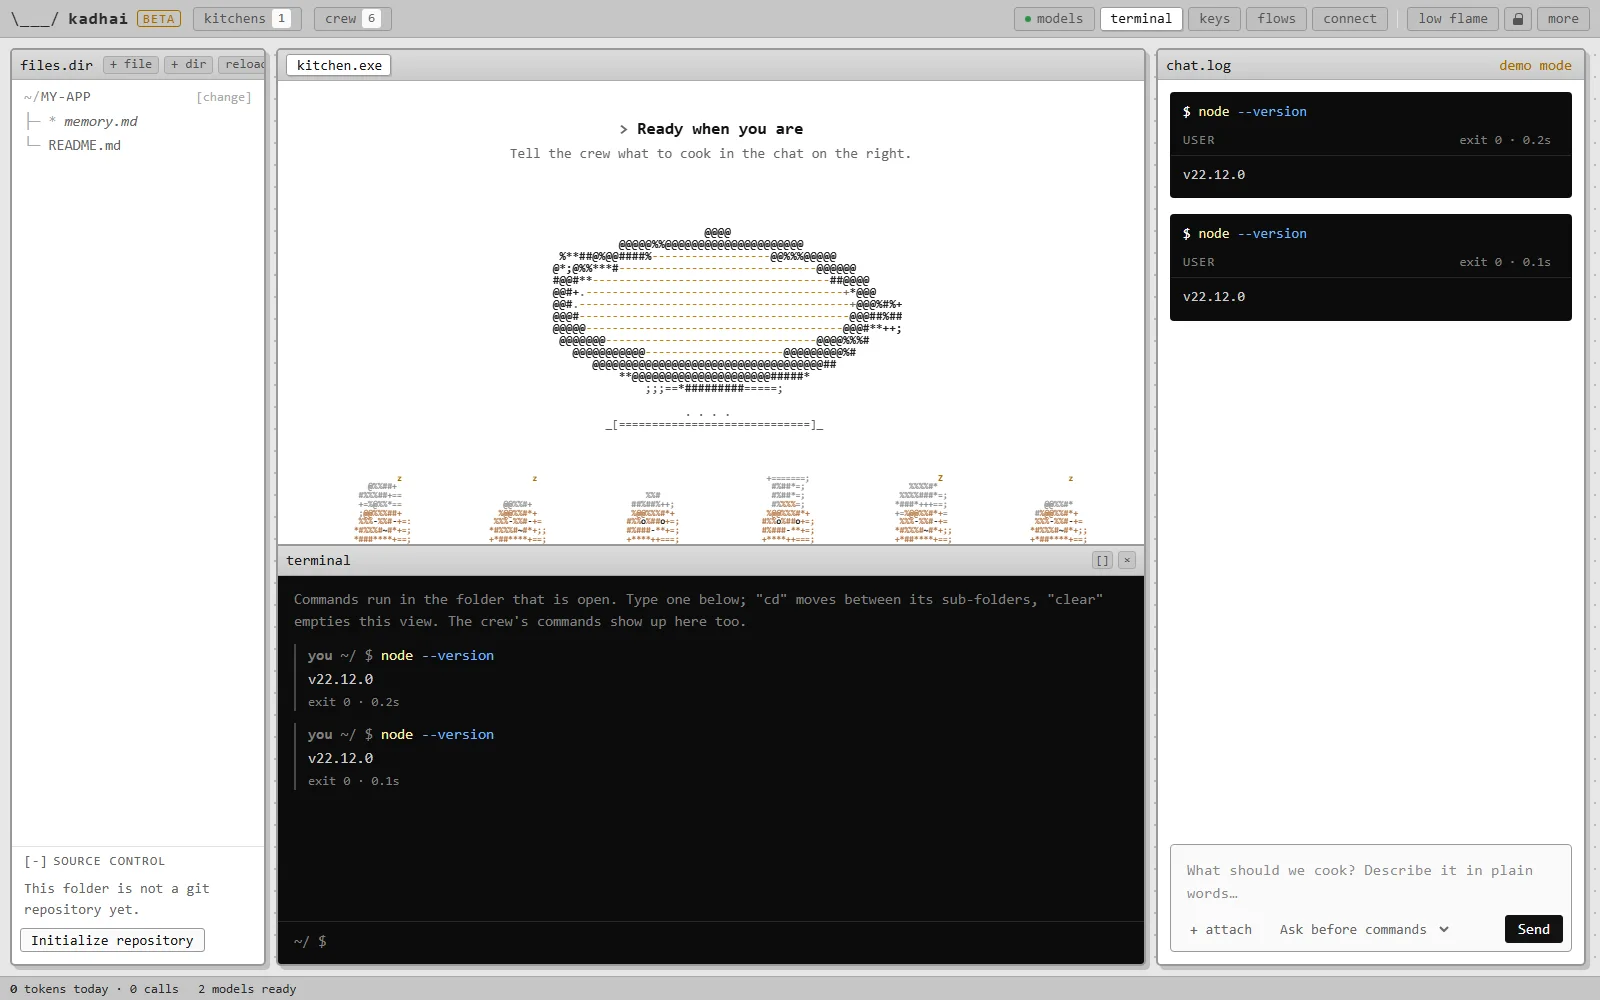Toggle the terminal view button

pyautogui.click(x=1141, y=19)
